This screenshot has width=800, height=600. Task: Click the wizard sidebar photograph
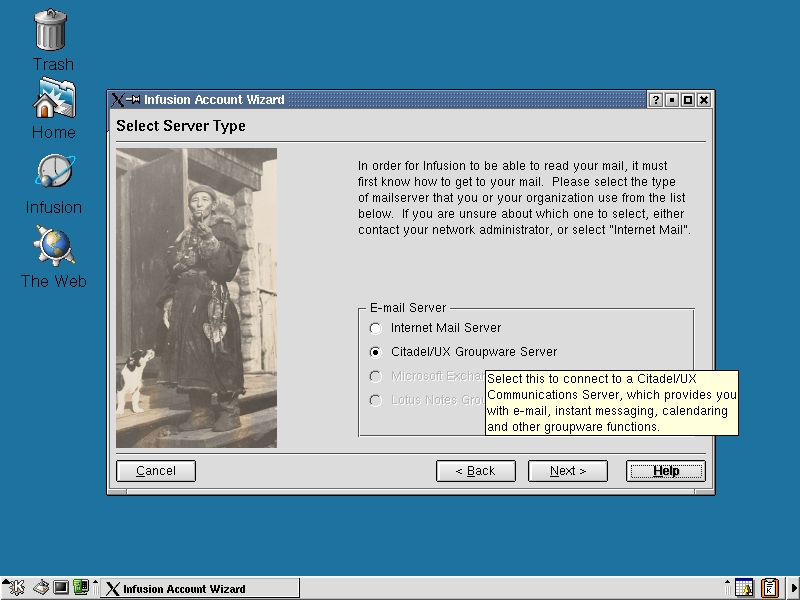196,298
